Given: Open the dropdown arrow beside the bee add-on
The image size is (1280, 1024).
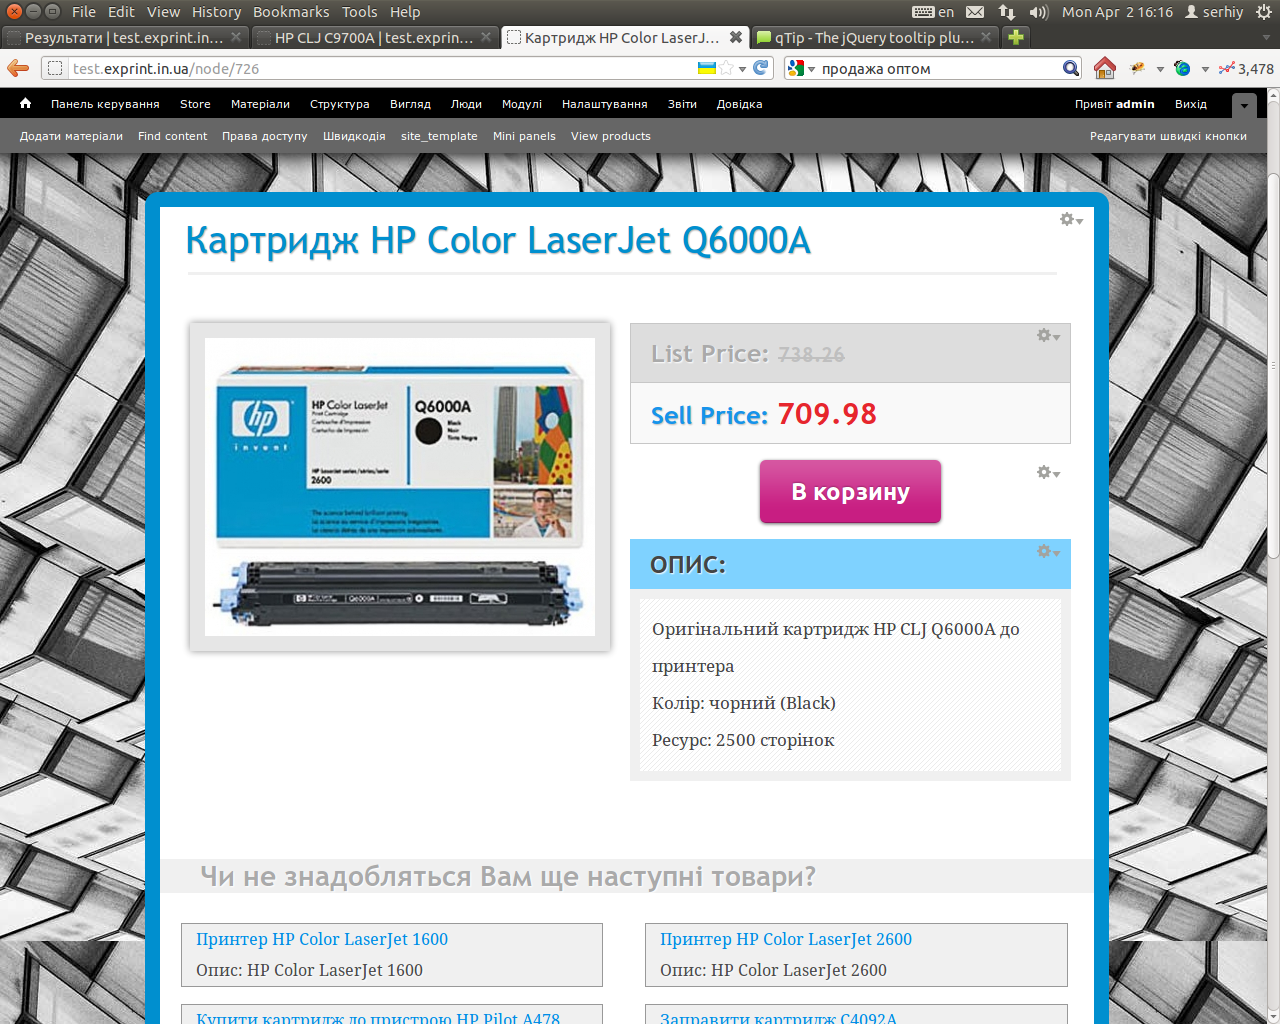Looking at the screenshot, I should pos(1160,69).
